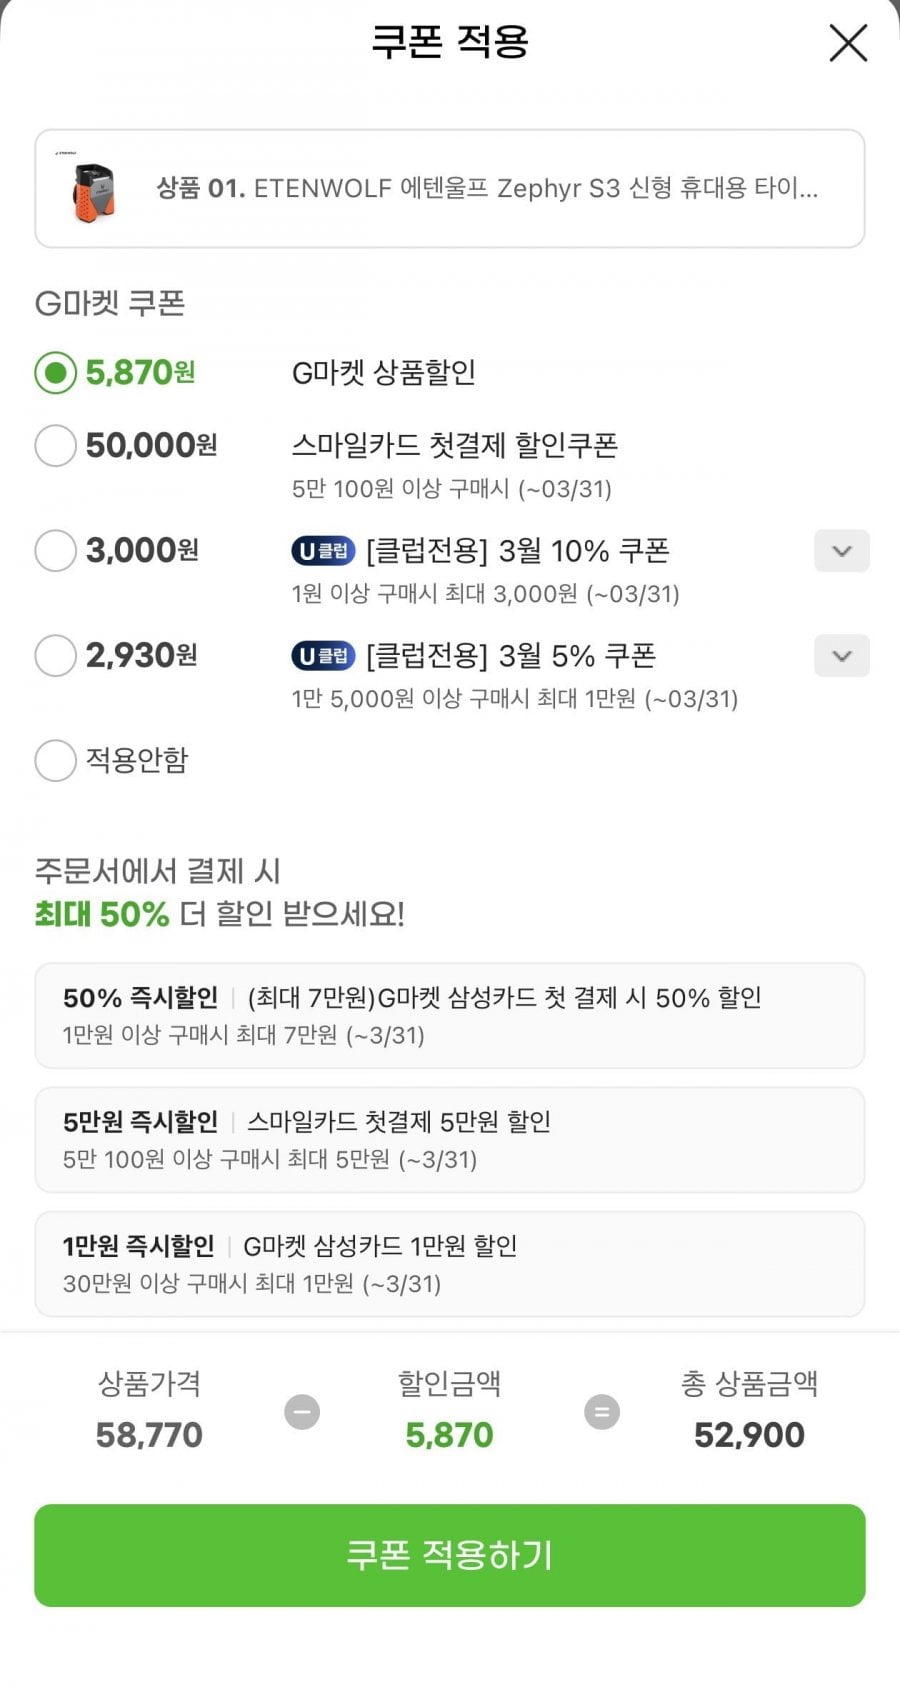This screenshot has height=1697, width=900.
Task: Select the 적용안함 radio option
Action: point(55,760)
